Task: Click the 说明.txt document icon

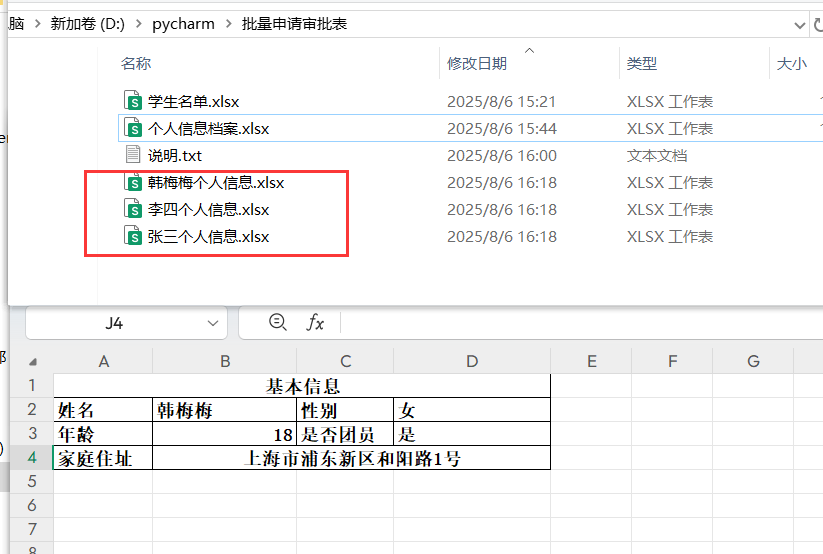Action: tap(133, 155)
